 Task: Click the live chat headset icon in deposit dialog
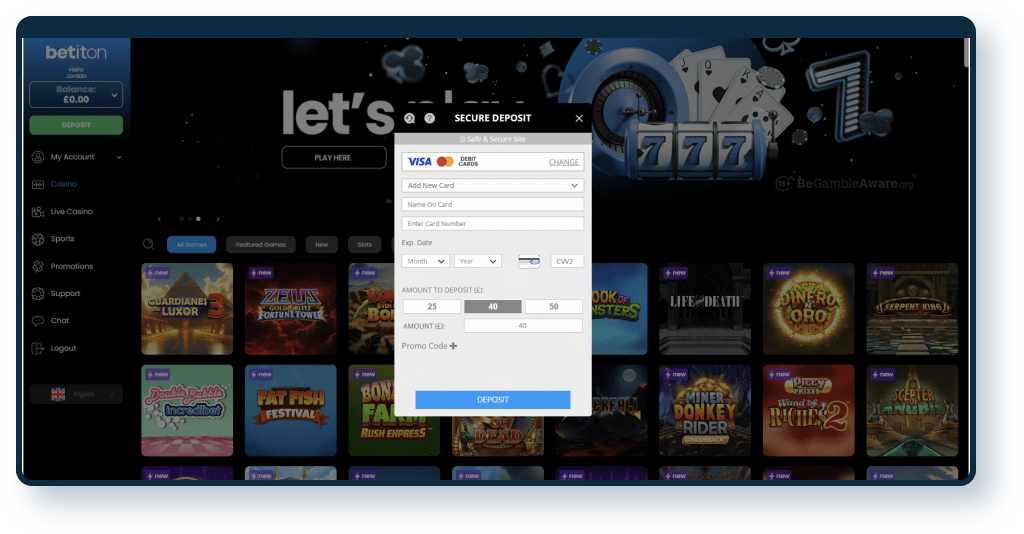tap(410, 118)
